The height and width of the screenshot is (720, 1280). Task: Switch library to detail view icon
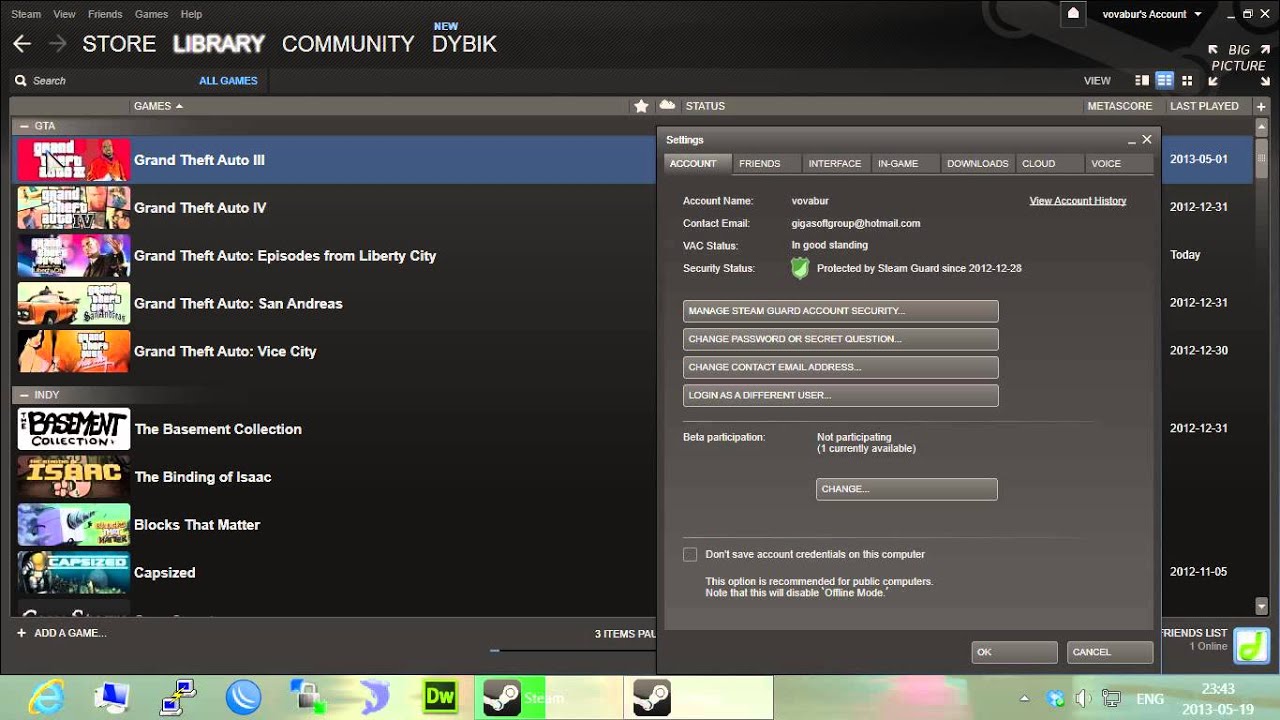[x=1142, y=80]
